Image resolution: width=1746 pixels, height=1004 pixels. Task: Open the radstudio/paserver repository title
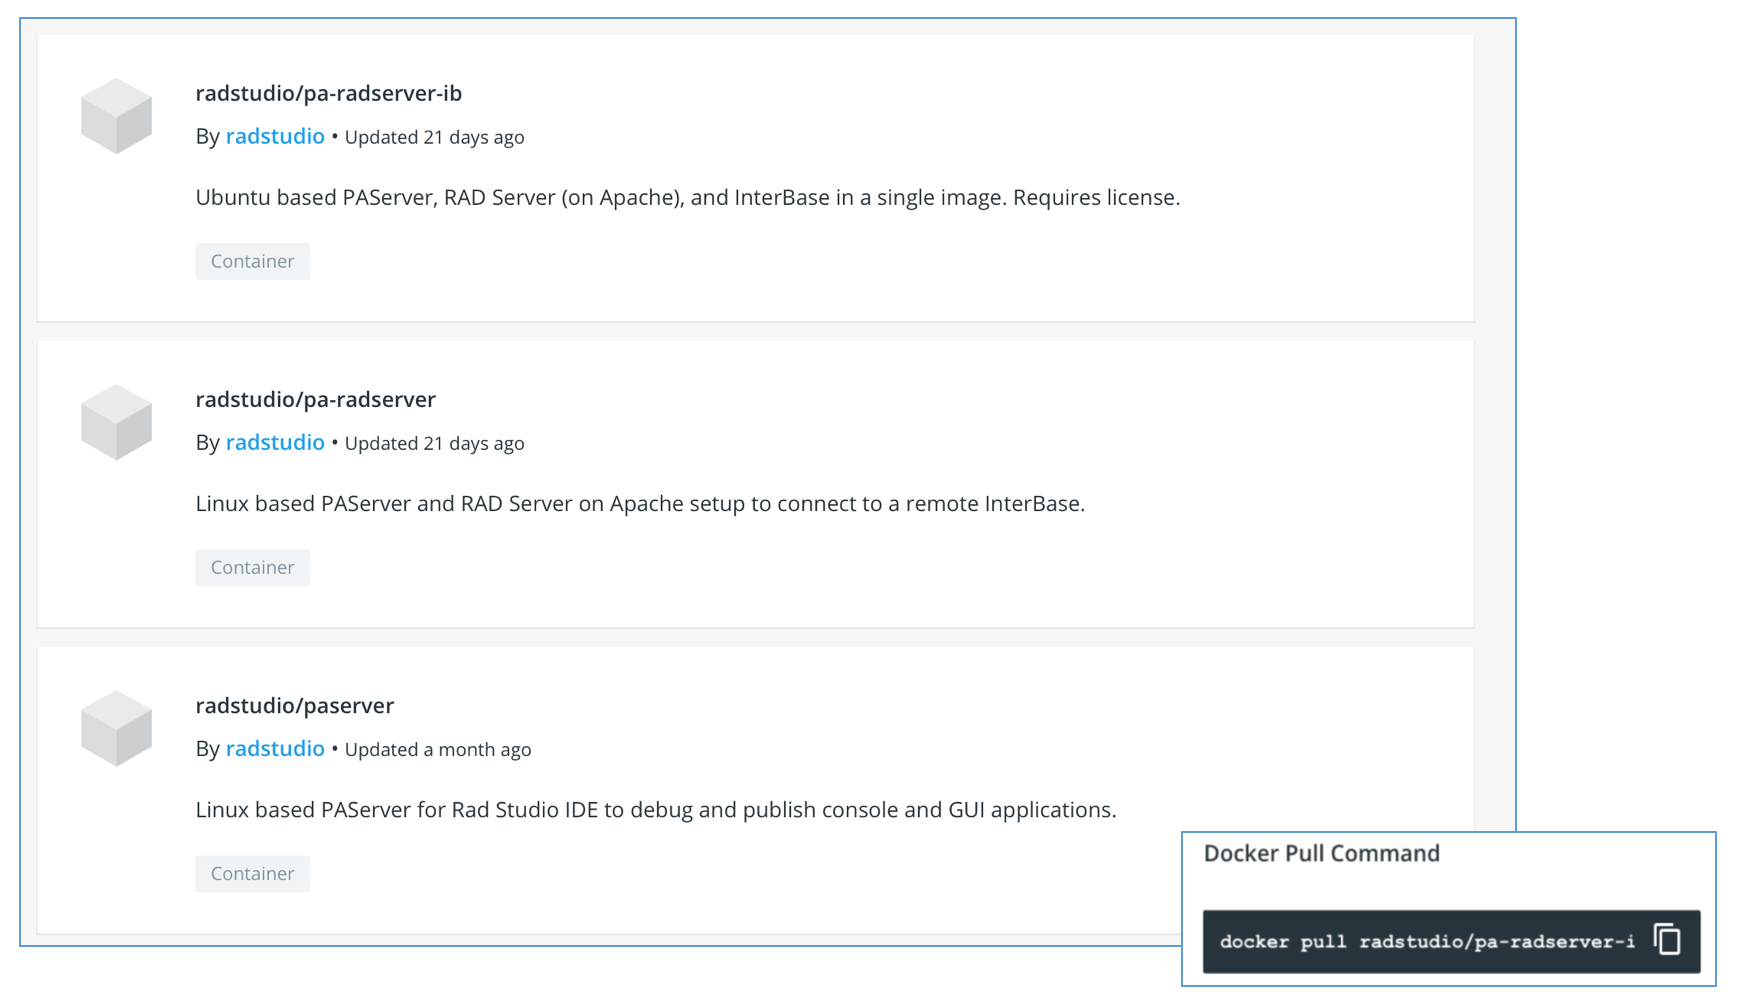[294, 705]
